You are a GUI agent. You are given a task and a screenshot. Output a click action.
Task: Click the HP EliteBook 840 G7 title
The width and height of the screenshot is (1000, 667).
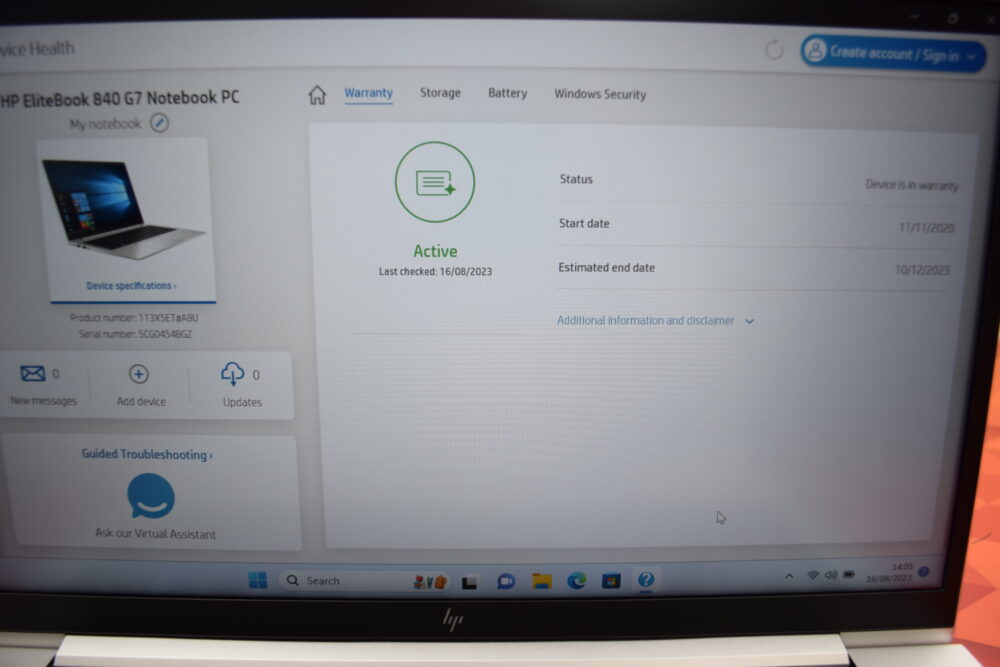click(x=120, y=99)
